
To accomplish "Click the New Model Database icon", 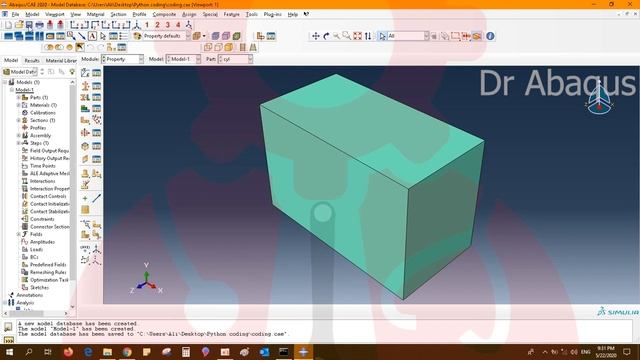I will point(9,25).
